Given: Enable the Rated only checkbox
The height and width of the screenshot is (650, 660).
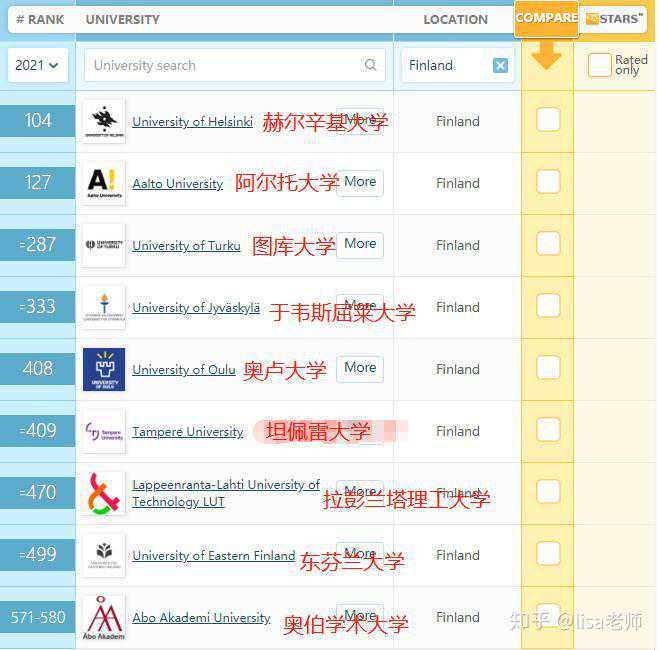Looking at the screenshot, I should pos(599,65).
